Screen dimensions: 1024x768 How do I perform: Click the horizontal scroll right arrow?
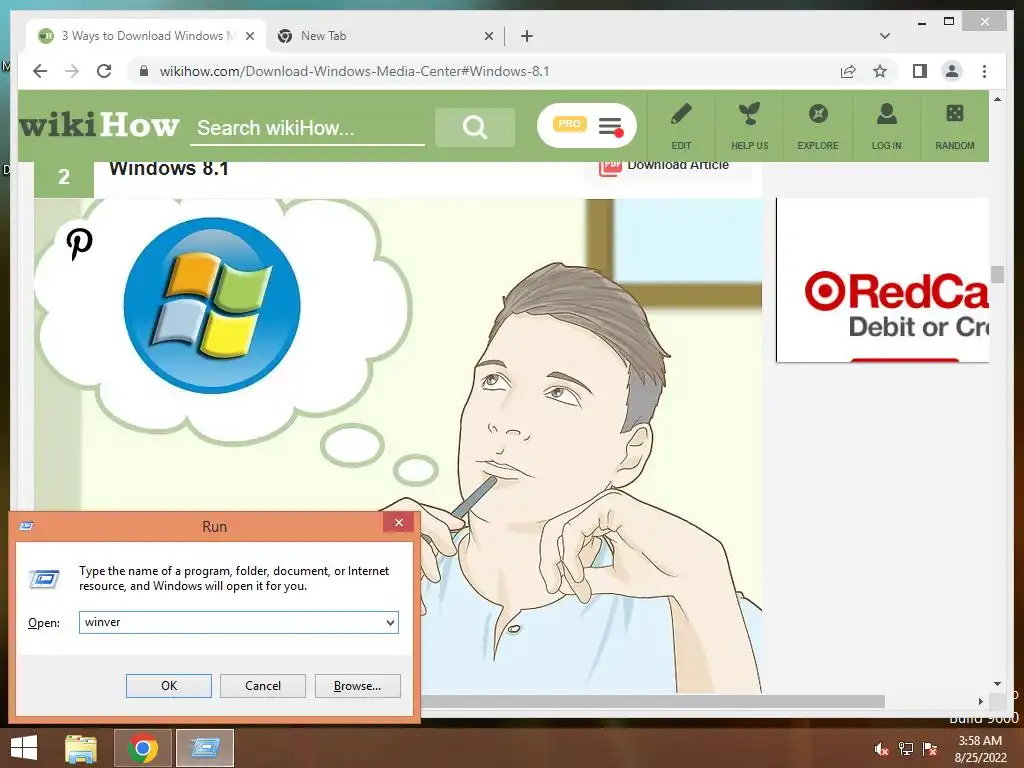tap(980, 701)
